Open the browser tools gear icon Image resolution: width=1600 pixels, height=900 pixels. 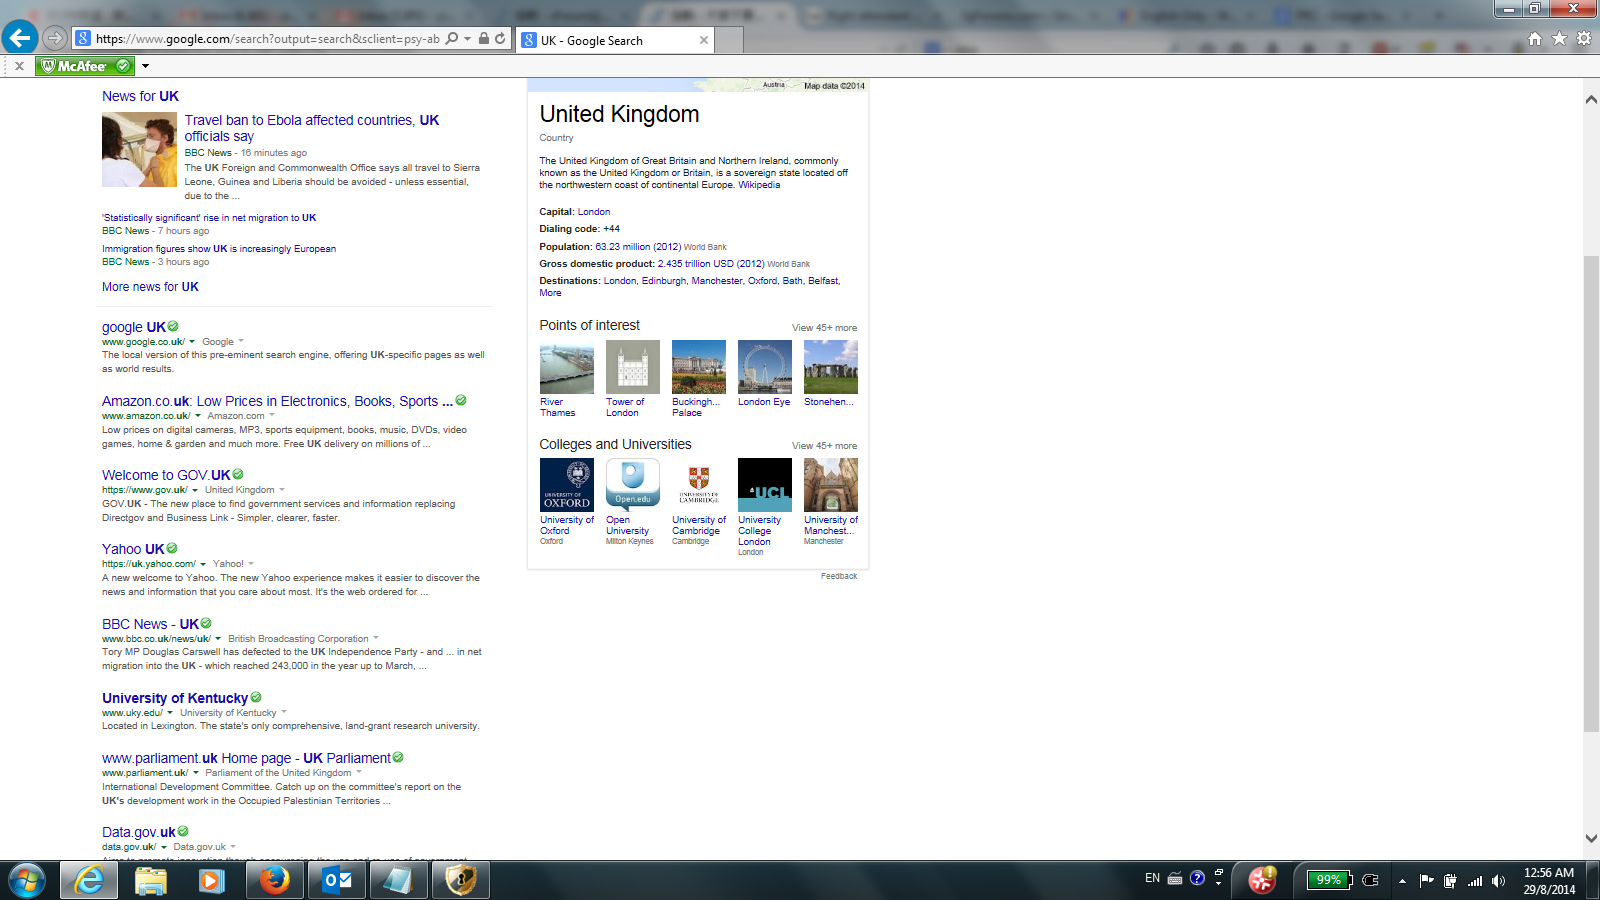[1583, 39]
